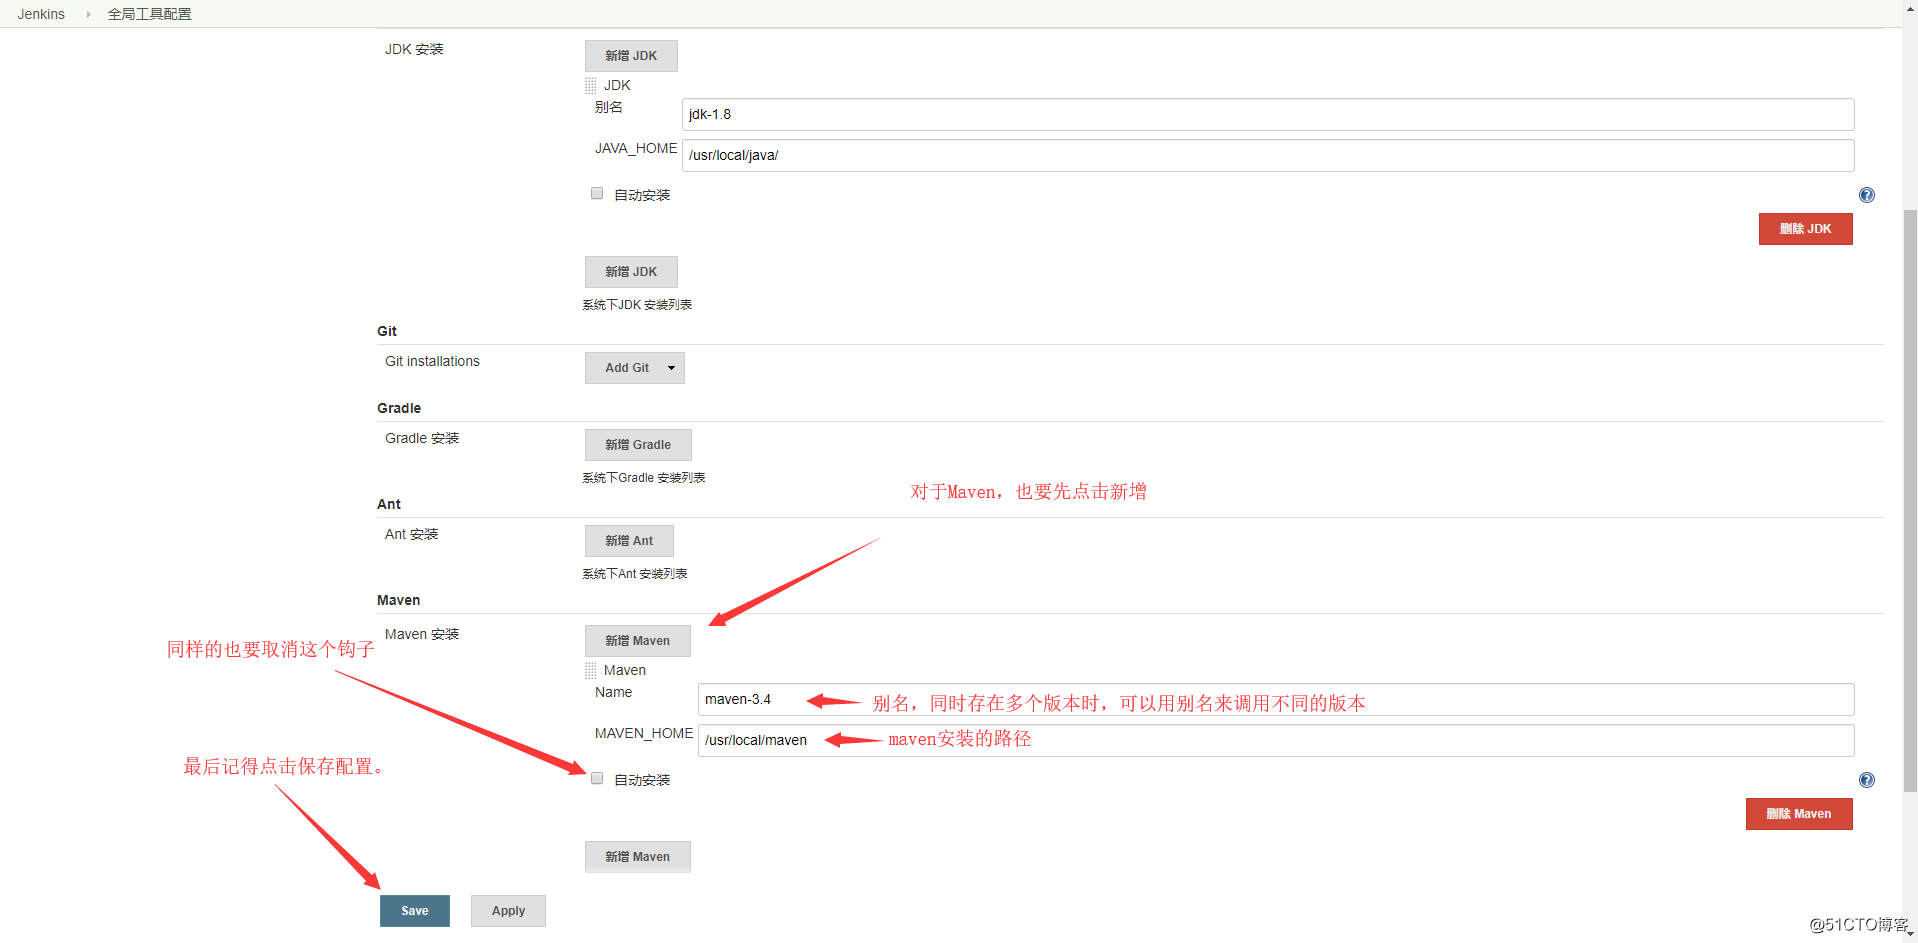Click the 别名 field label
Image resolution: width=1918 pixels, height=943 pixels.
point(609,107)
